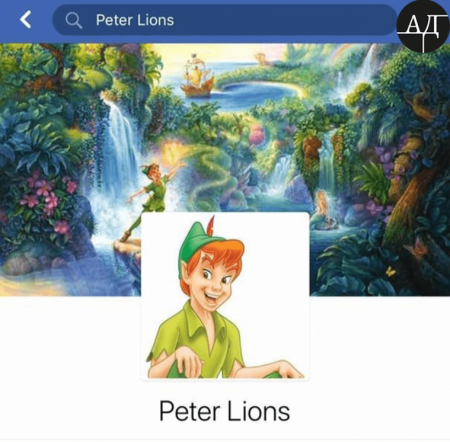450x442 pixels.
Task: Tap the white back arrow
Action: click(x=26, y=19)
